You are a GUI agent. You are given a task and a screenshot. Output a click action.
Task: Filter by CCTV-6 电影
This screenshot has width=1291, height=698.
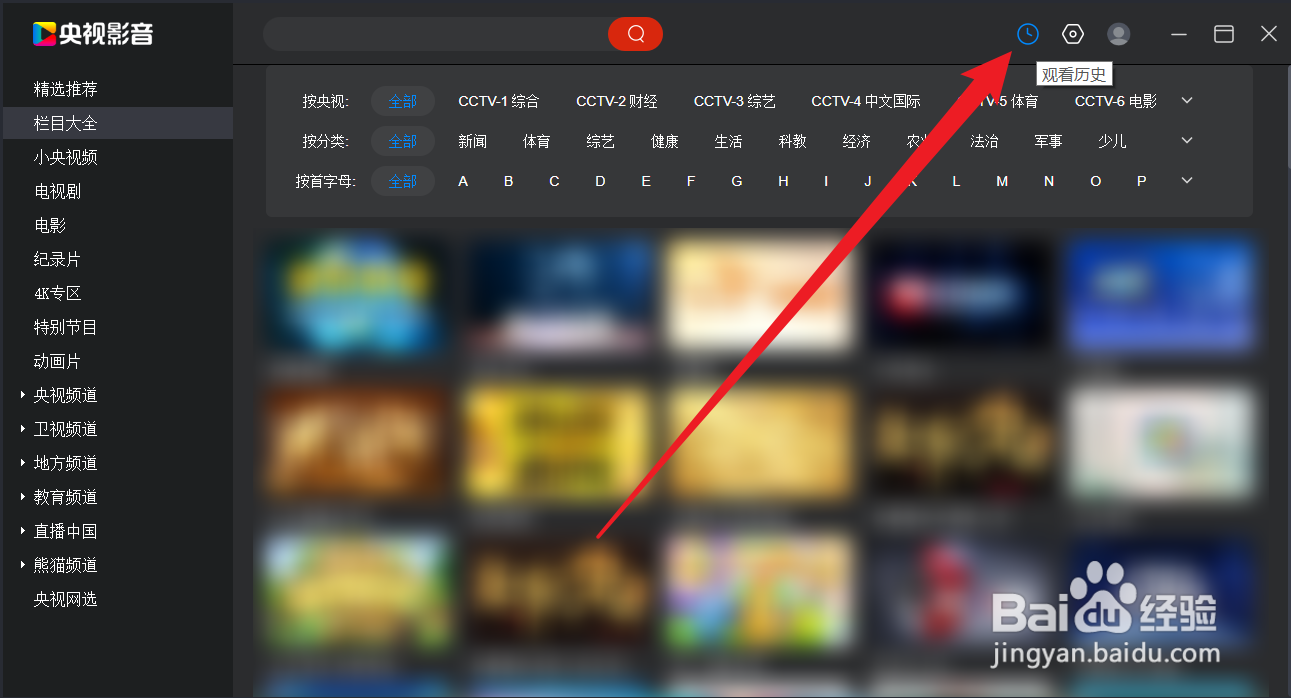[1116, 101]
